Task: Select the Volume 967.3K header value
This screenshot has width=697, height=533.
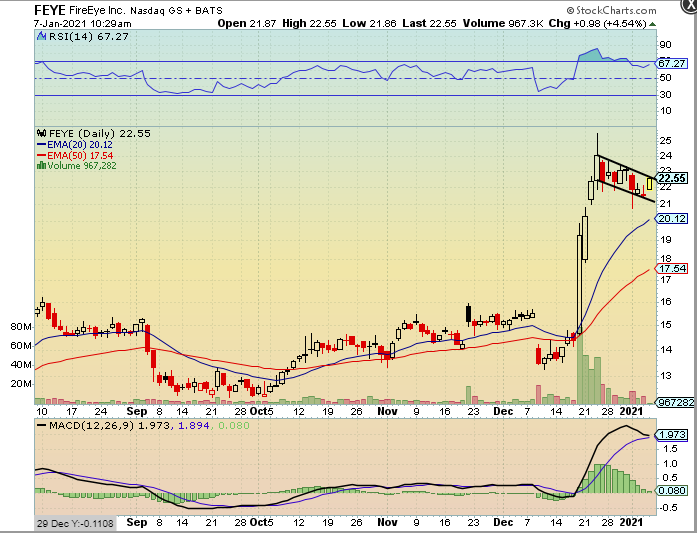Action: coord(503,24)
